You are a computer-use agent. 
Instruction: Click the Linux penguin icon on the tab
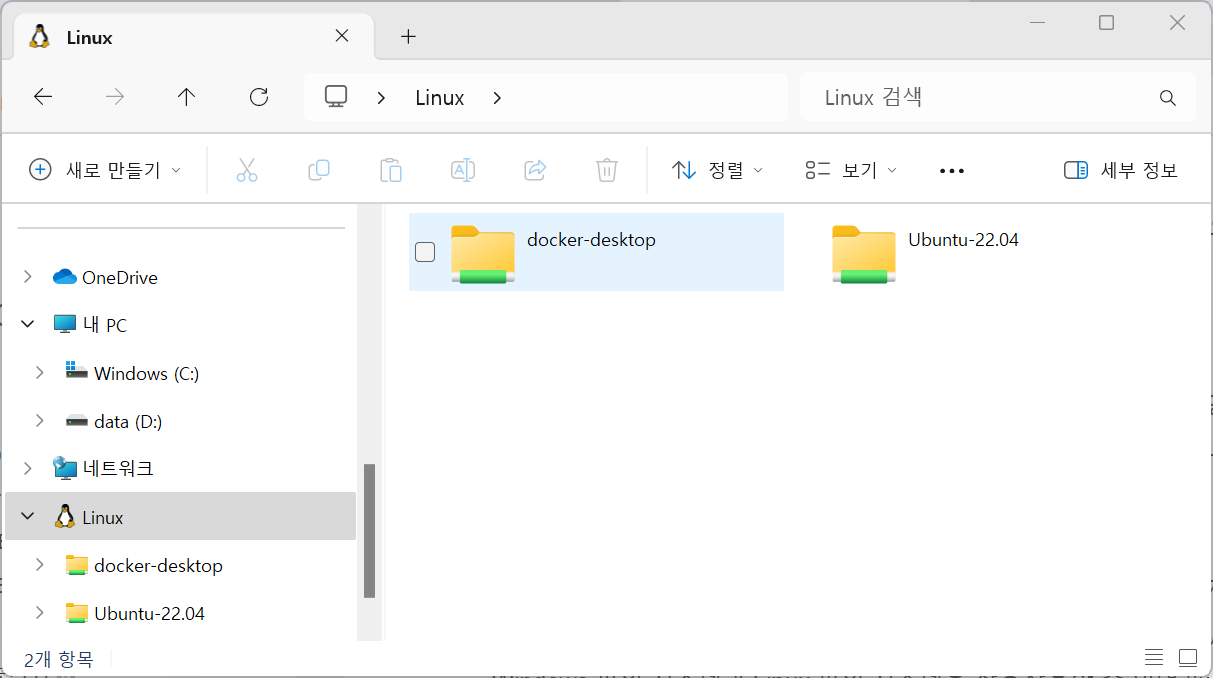40,37
